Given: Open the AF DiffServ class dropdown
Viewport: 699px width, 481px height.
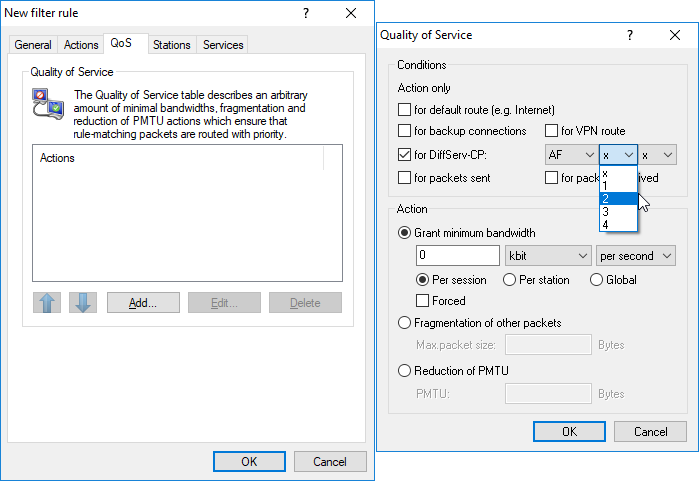Looking at the screenshot, I should (569, 155).
